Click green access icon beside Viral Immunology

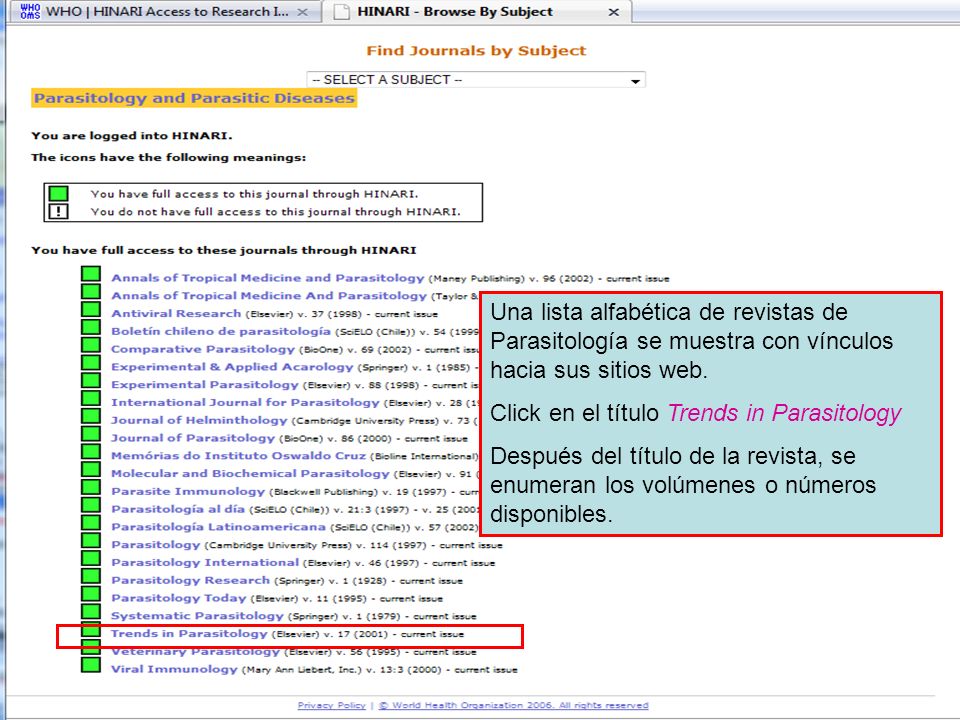tap(91, 664)
